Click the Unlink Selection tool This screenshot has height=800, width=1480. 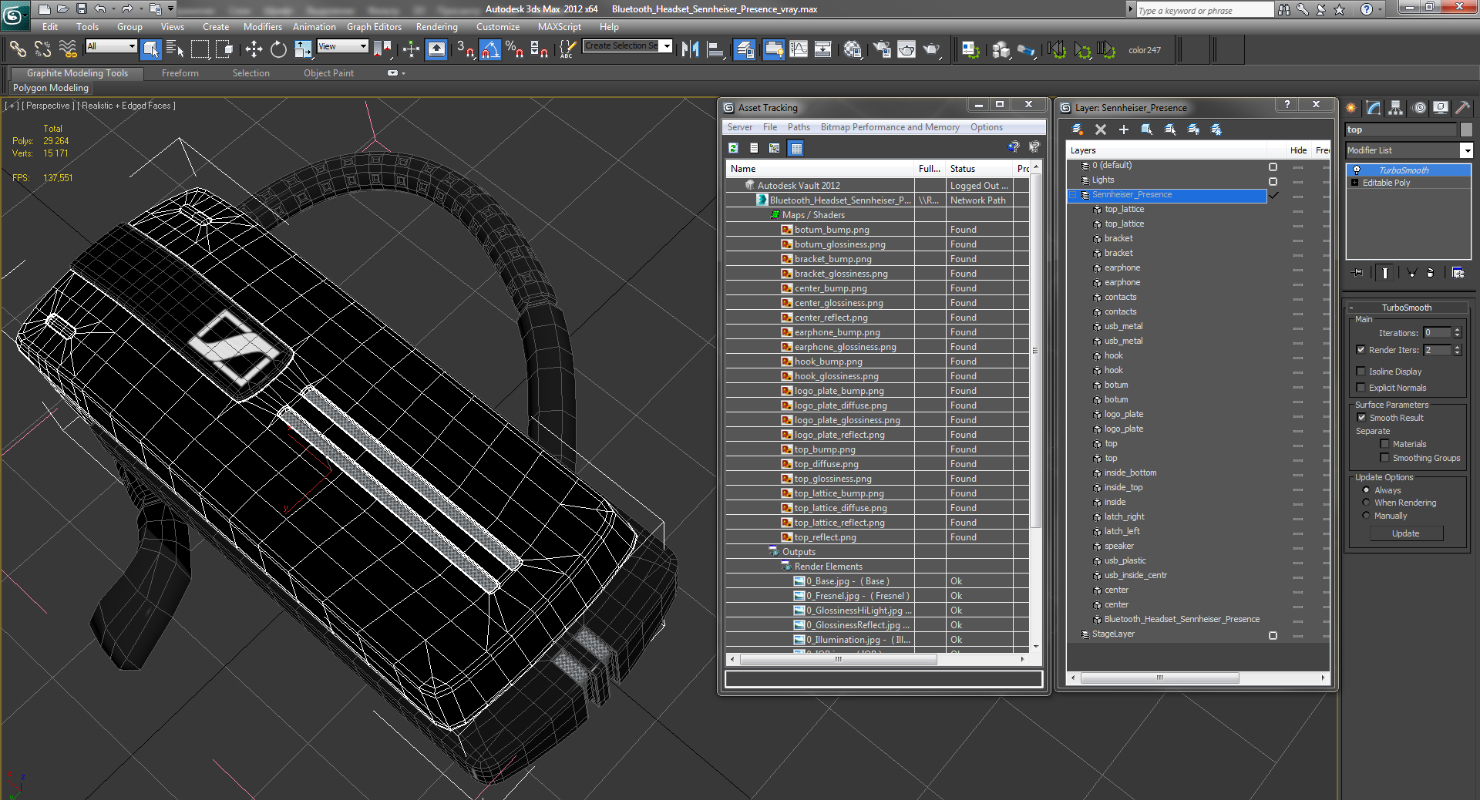tap(43, 48)
